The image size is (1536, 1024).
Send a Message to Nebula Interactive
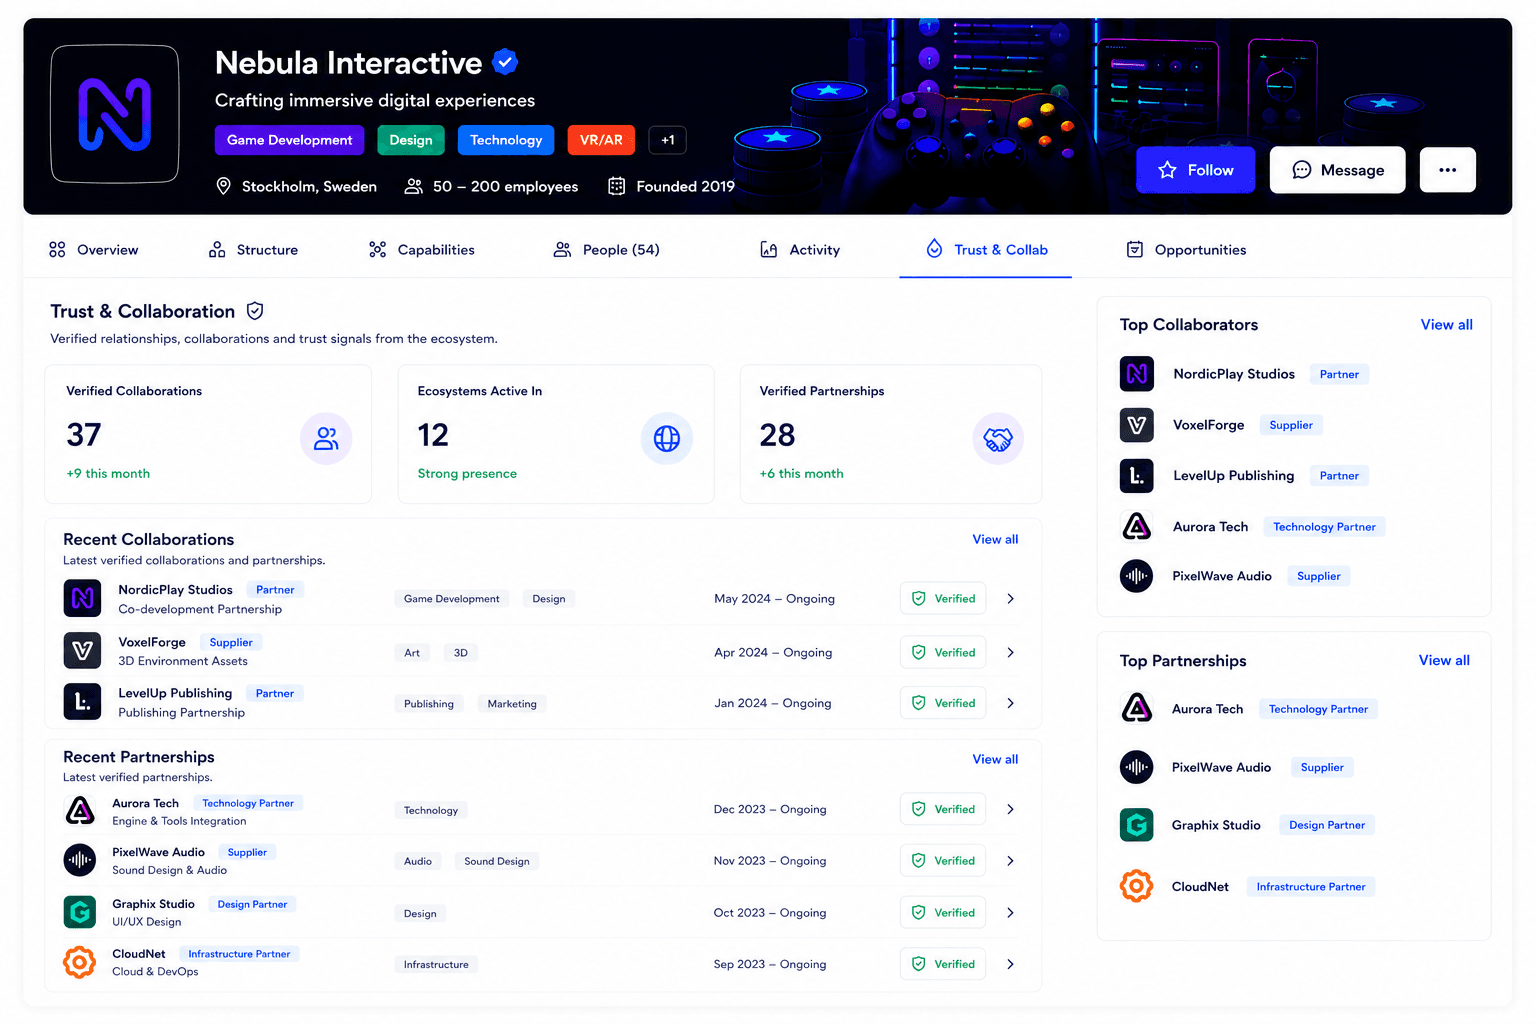[x=1337, y=170]
